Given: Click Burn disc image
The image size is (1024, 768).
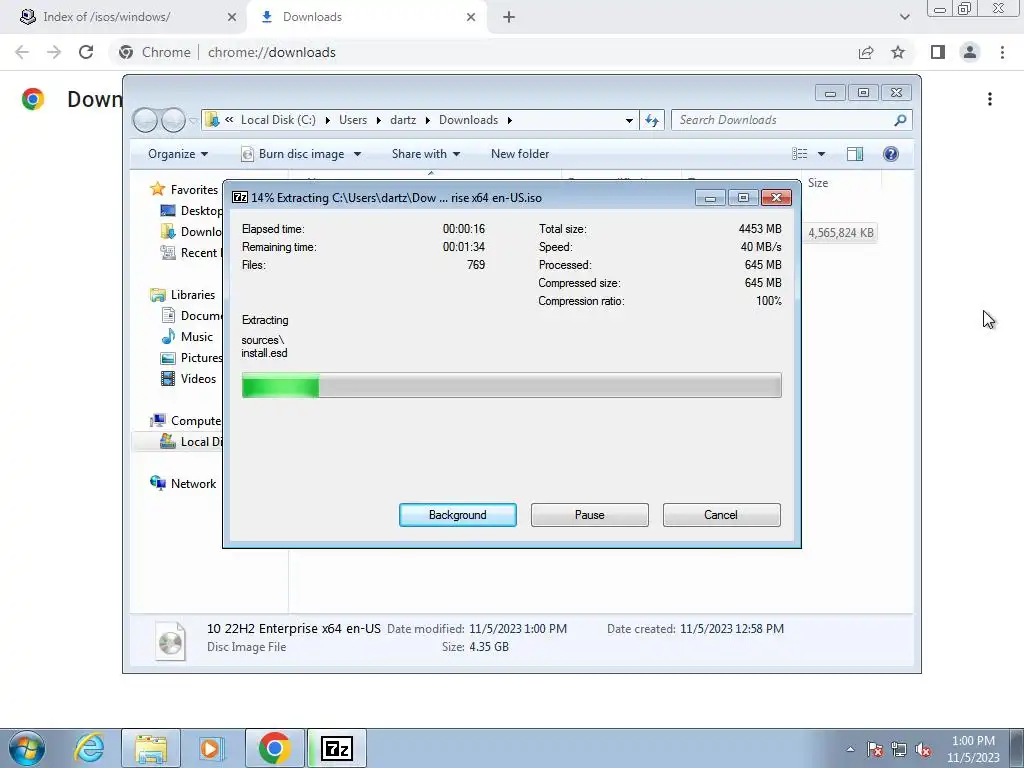Looking at the screenshot, I should [293, 154].
